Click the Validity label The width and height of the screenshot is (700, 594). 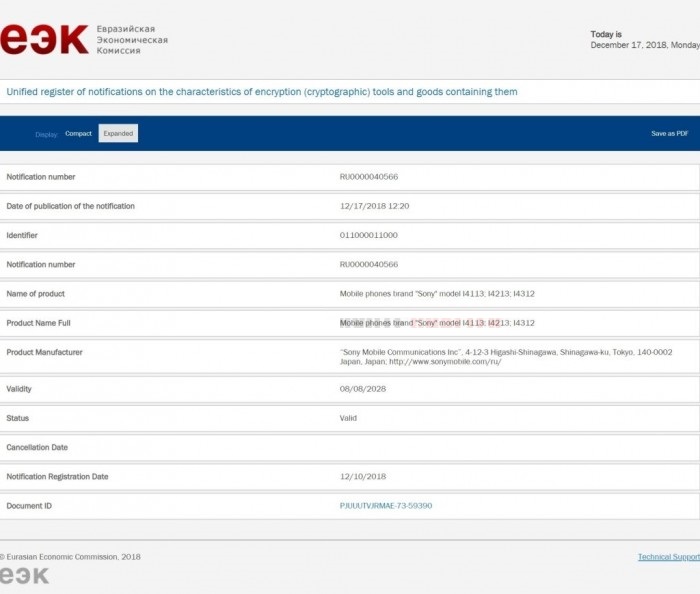(19, 389)
